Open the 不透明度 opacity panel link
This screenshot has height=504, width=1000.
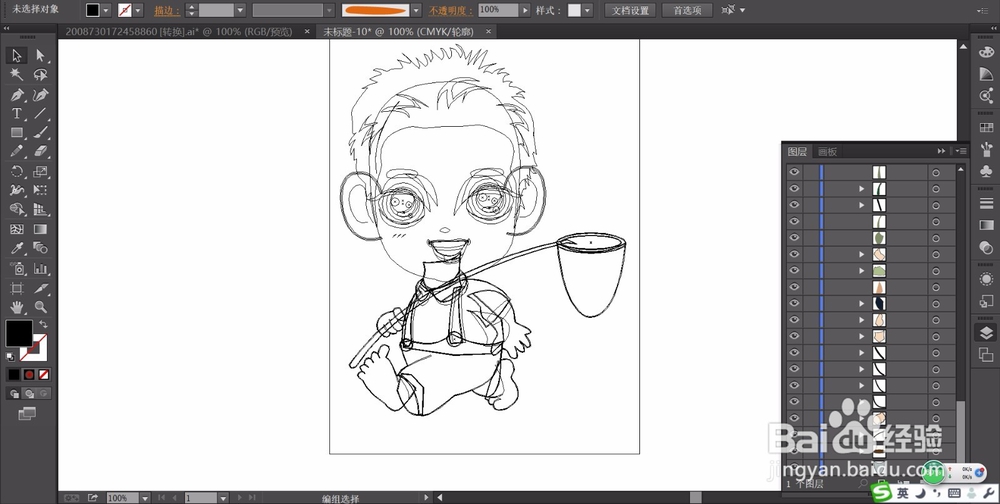(452, 11)
